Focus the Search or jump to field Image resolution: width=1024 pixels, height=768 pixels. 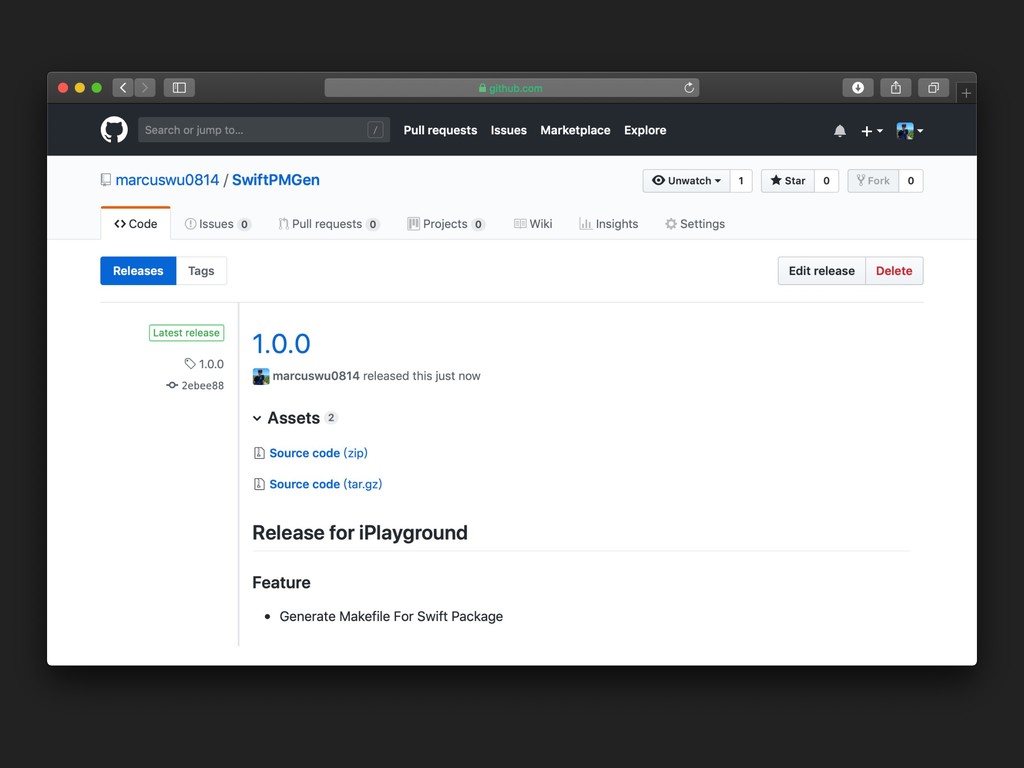point(264,130)
